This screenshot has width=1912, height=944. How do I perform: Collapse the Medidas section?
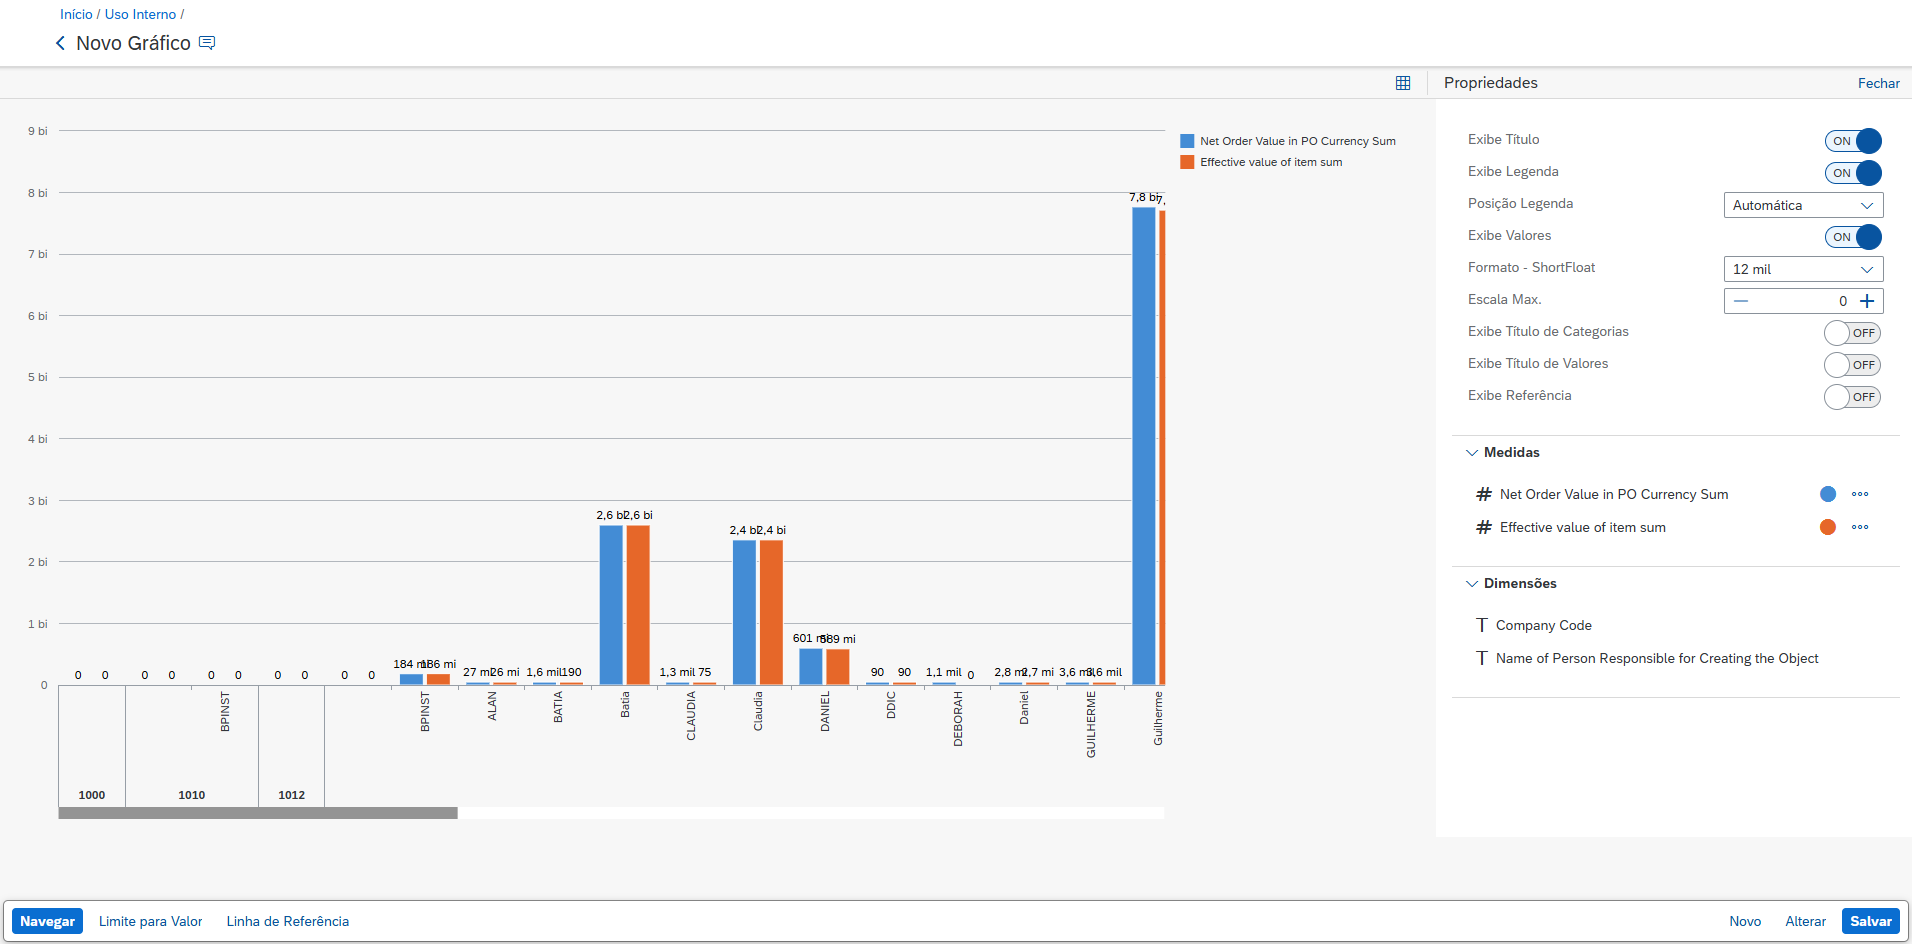[x=1472, y=452]
